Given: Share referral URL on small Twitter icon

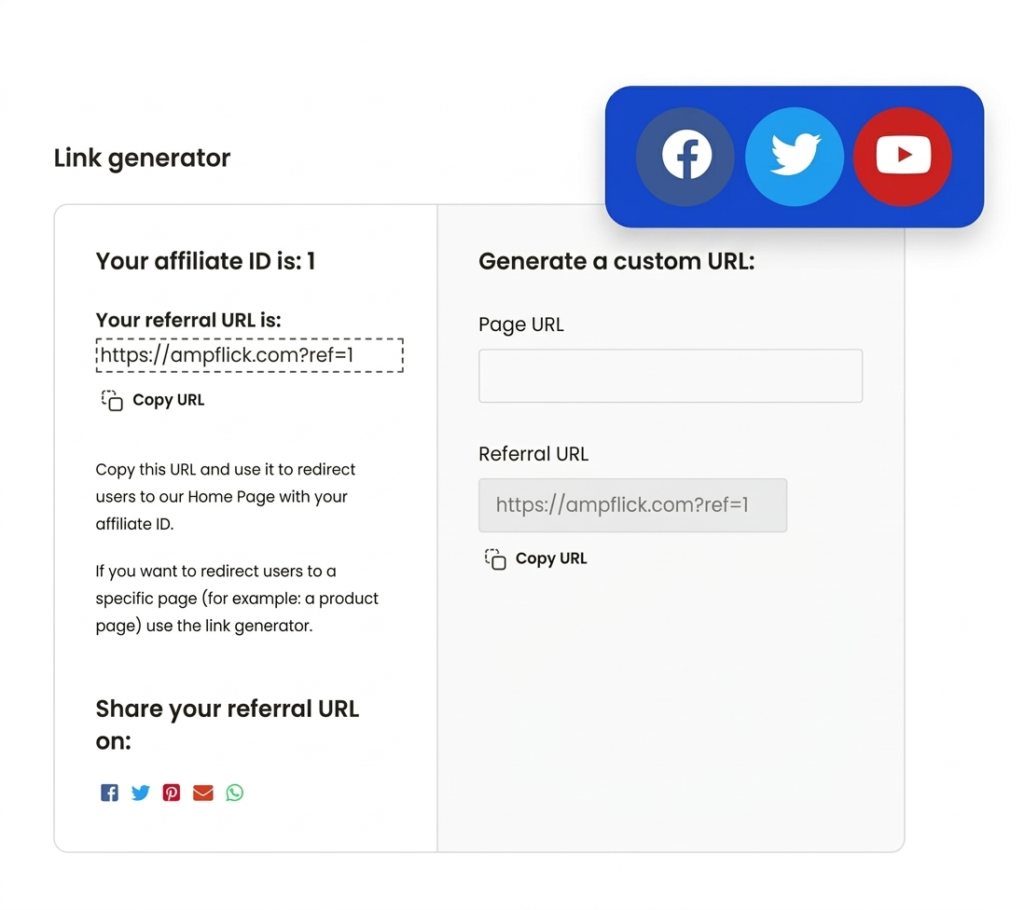Looking at the screenshot, I should click(x=141, y=793).
